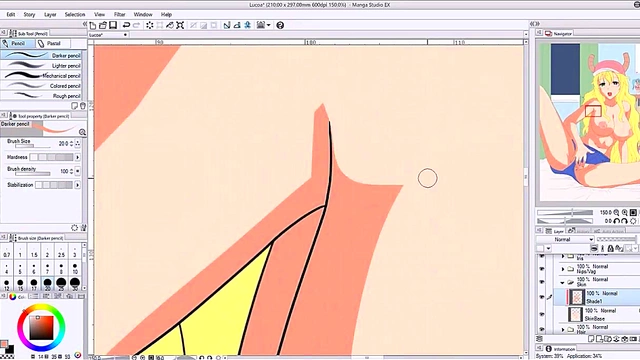Expand the Hair layer folder
Image resolution: width=640 pixels, height=360 pixels.
563,329
